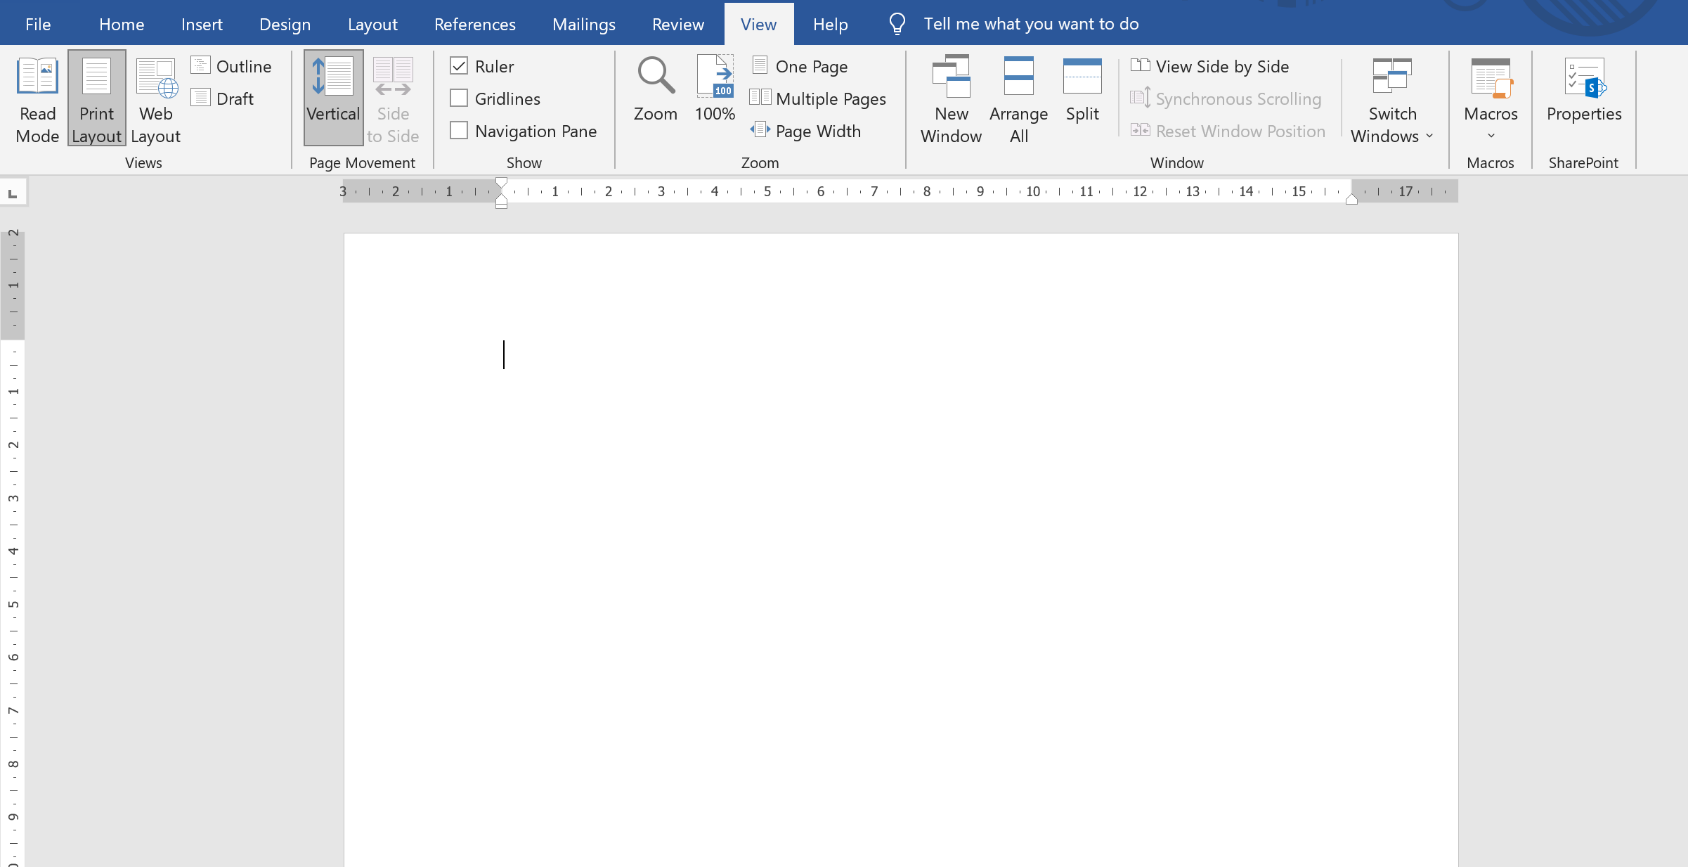The width and height of the screenshot is (1688, 867).
Task: Split the document window
Action: pos(1082,90)
